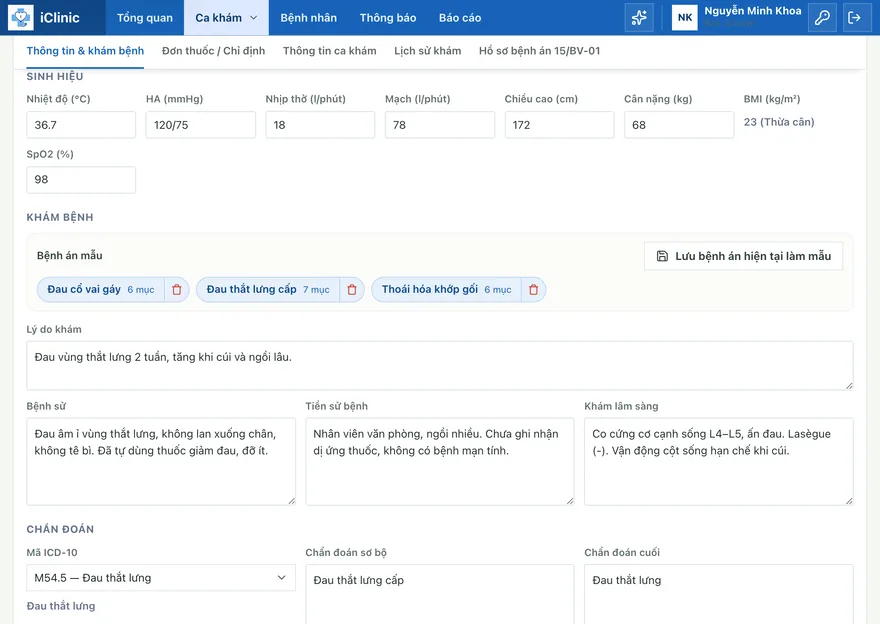Apply the Thoái hóa khớp gối template
Image resolution: width=880 pixels, height=624 pixels.
446,290
